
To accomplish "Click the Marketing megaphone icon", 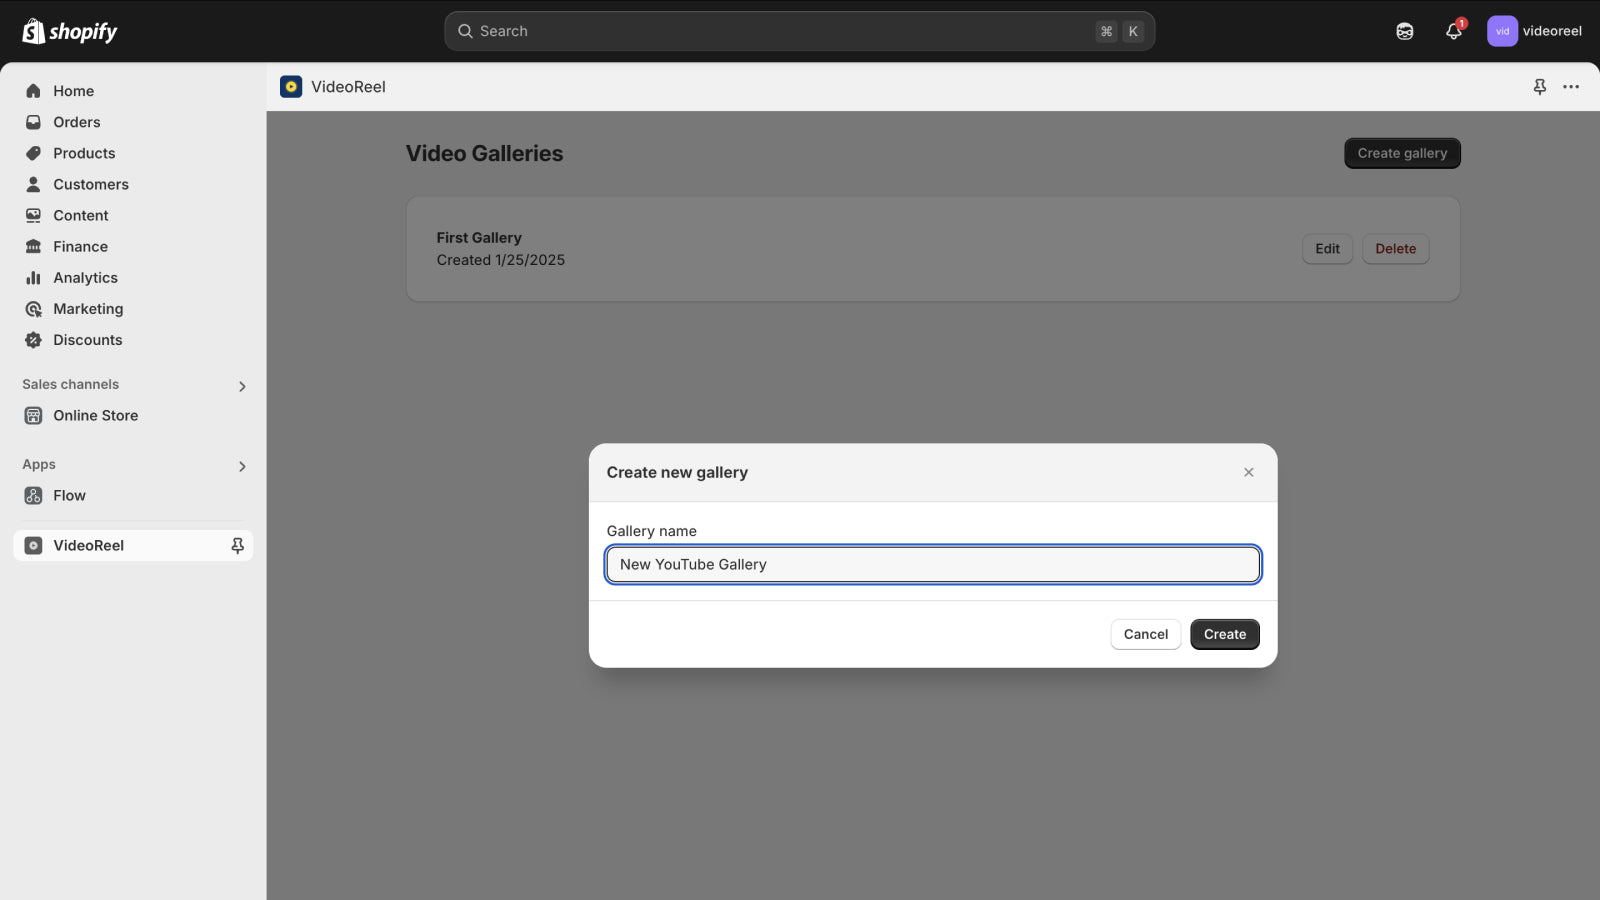I will [33, 308].
